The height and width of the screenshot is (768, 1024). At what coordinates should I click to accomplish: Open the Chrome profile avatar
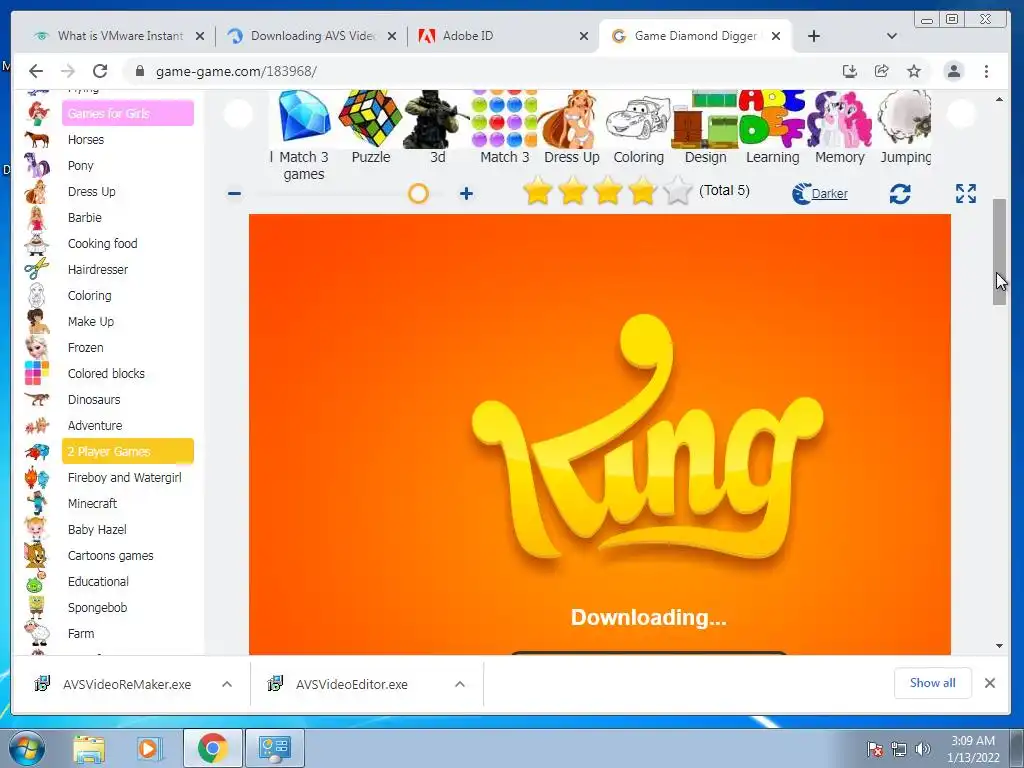coord(953,71)
